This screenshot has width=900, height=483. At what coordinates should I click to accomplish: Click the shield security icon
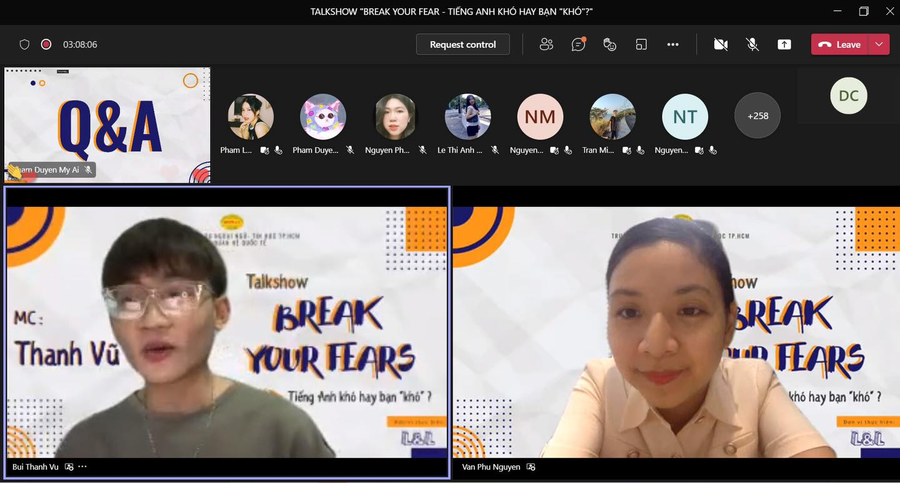point(25,44)
